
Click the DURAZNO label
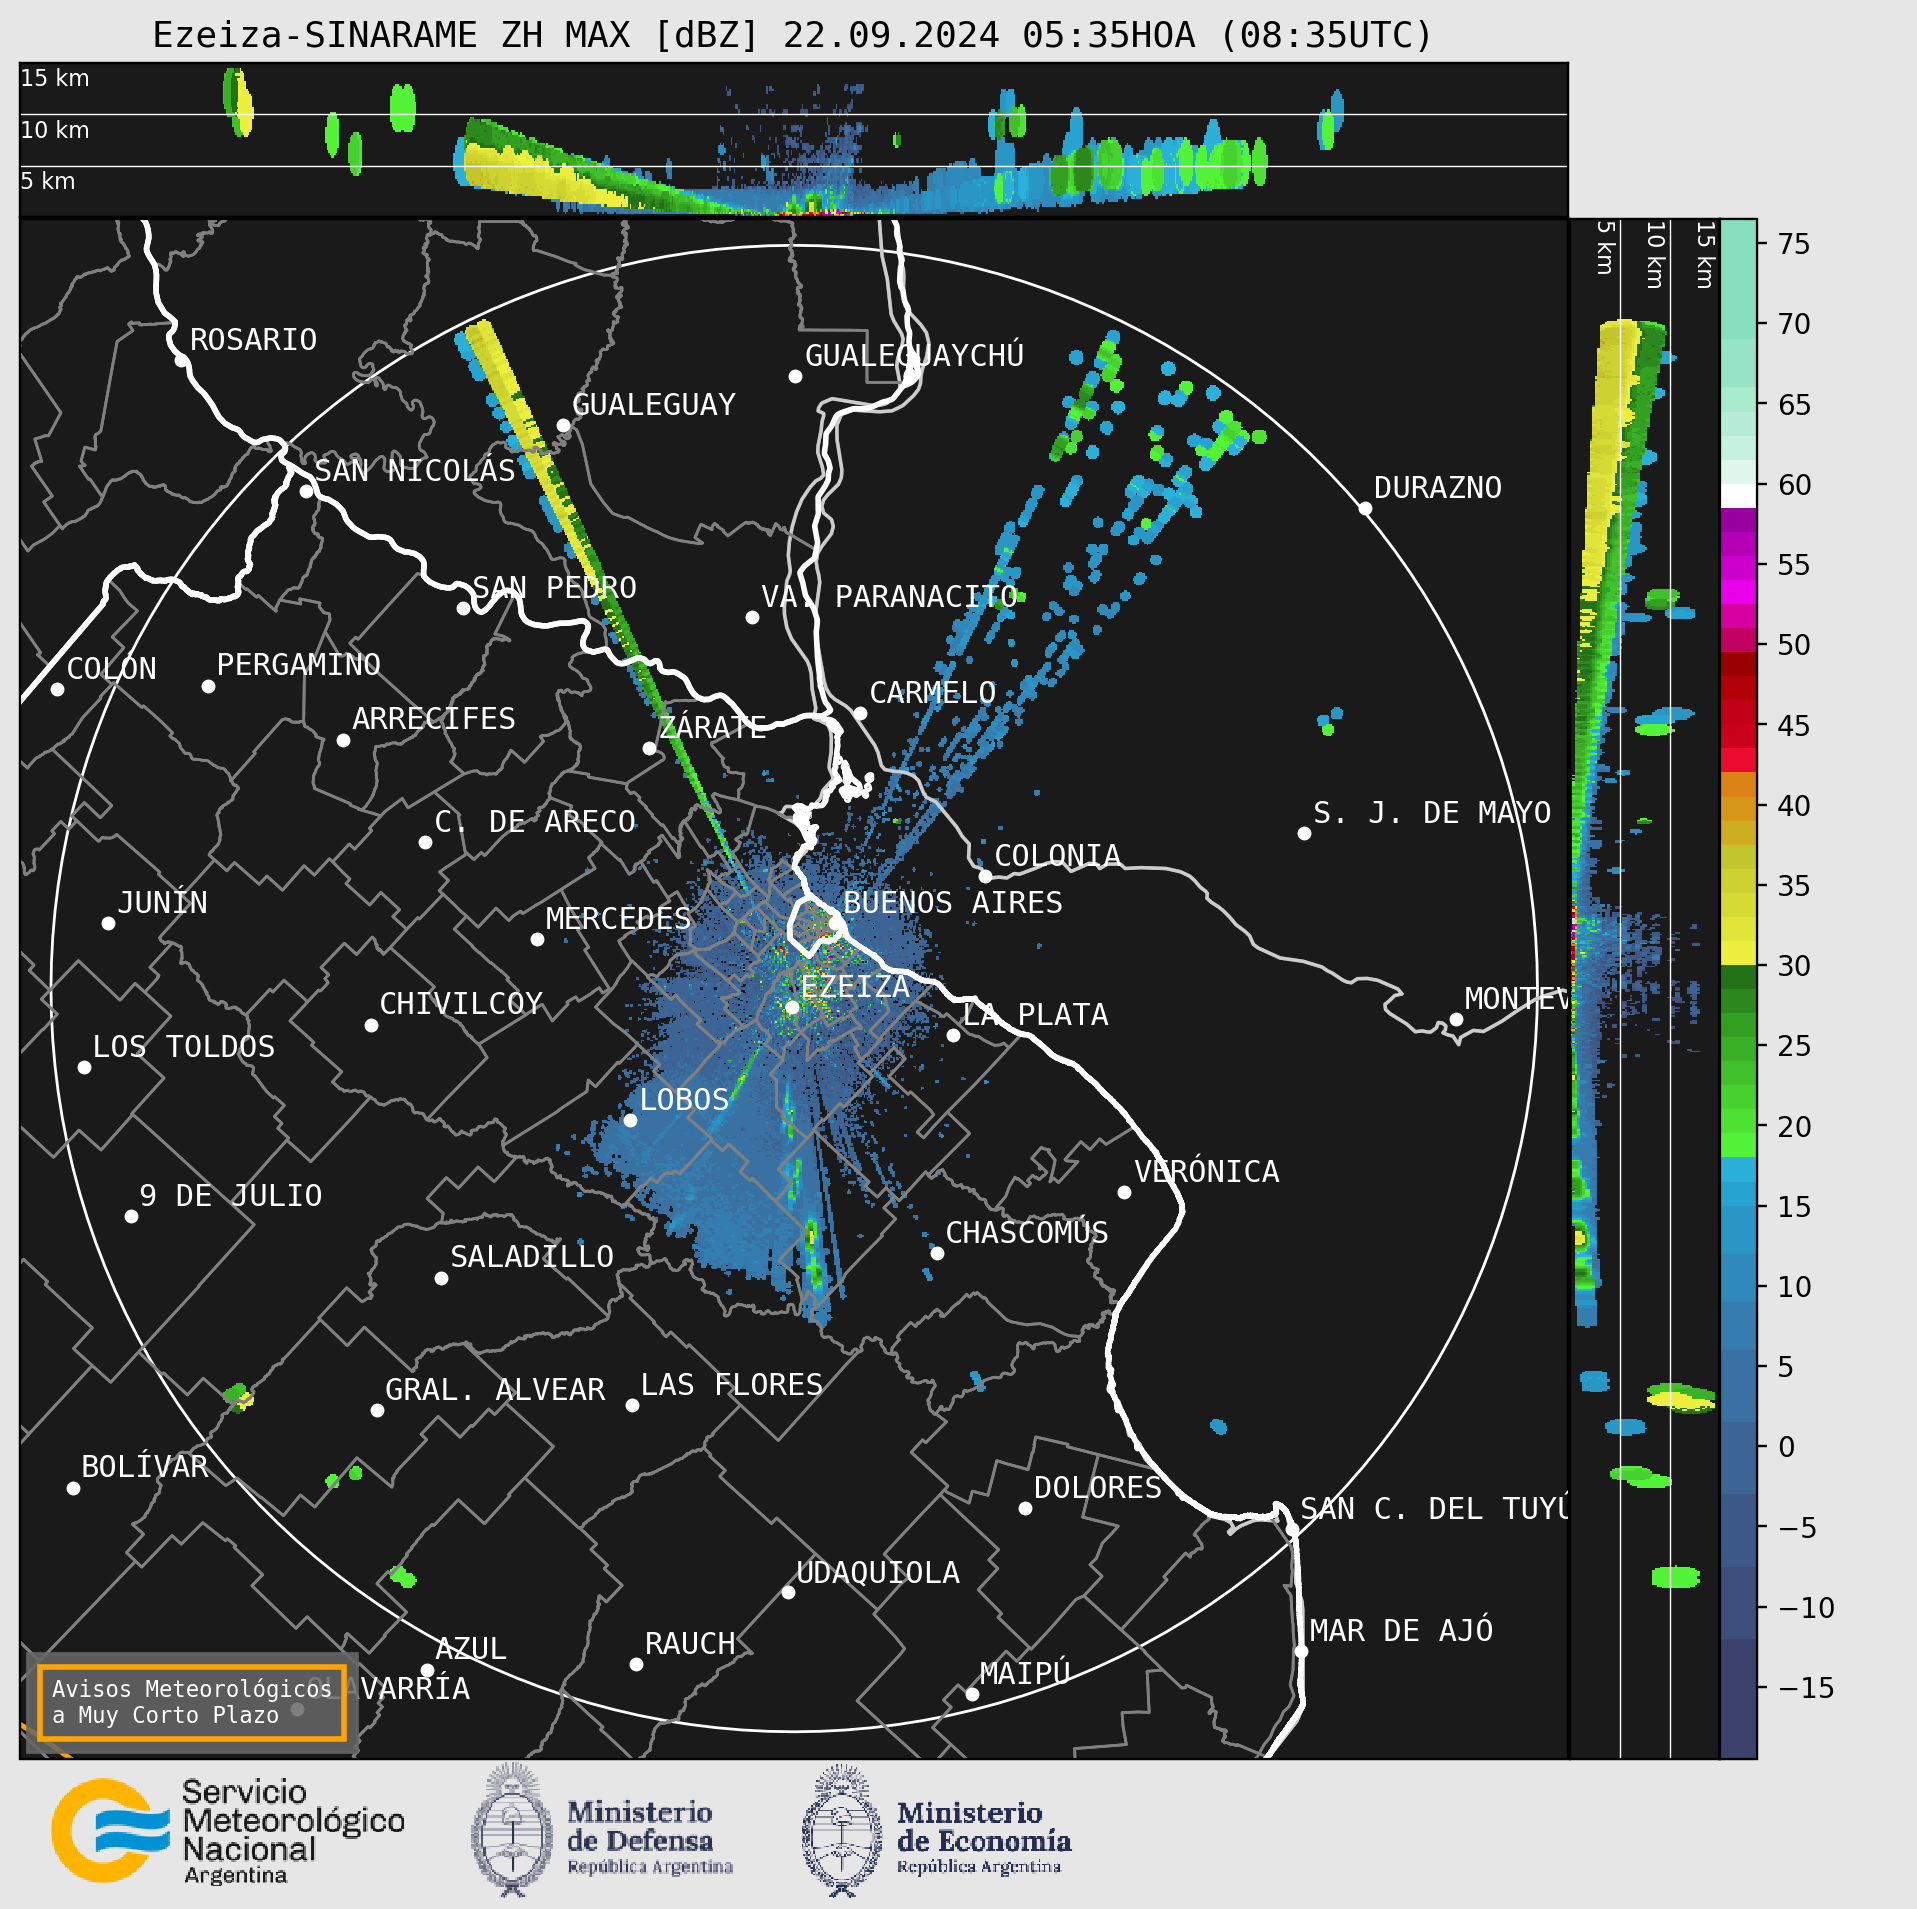coord(1437,488)
